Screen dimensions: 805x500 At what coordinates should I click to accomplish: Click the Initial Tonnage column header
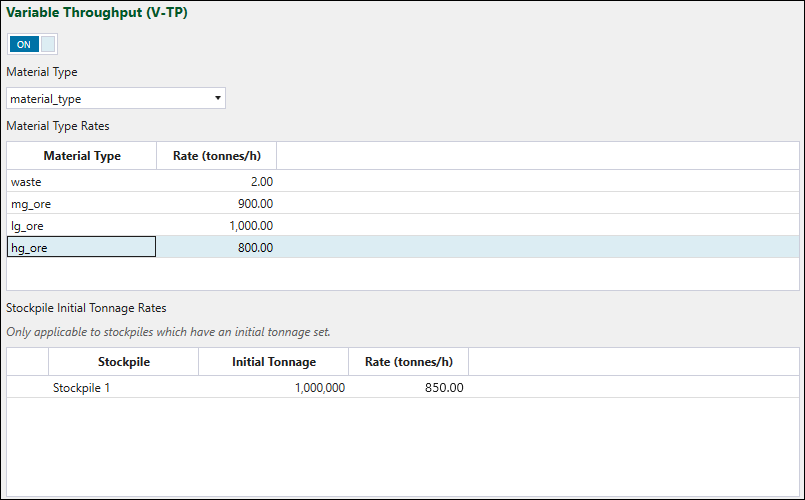point(274,362)
